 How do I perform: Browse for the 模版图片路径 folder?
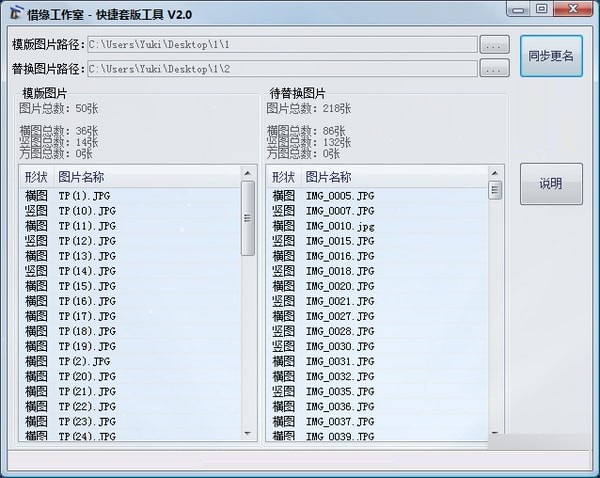point(494,45)
